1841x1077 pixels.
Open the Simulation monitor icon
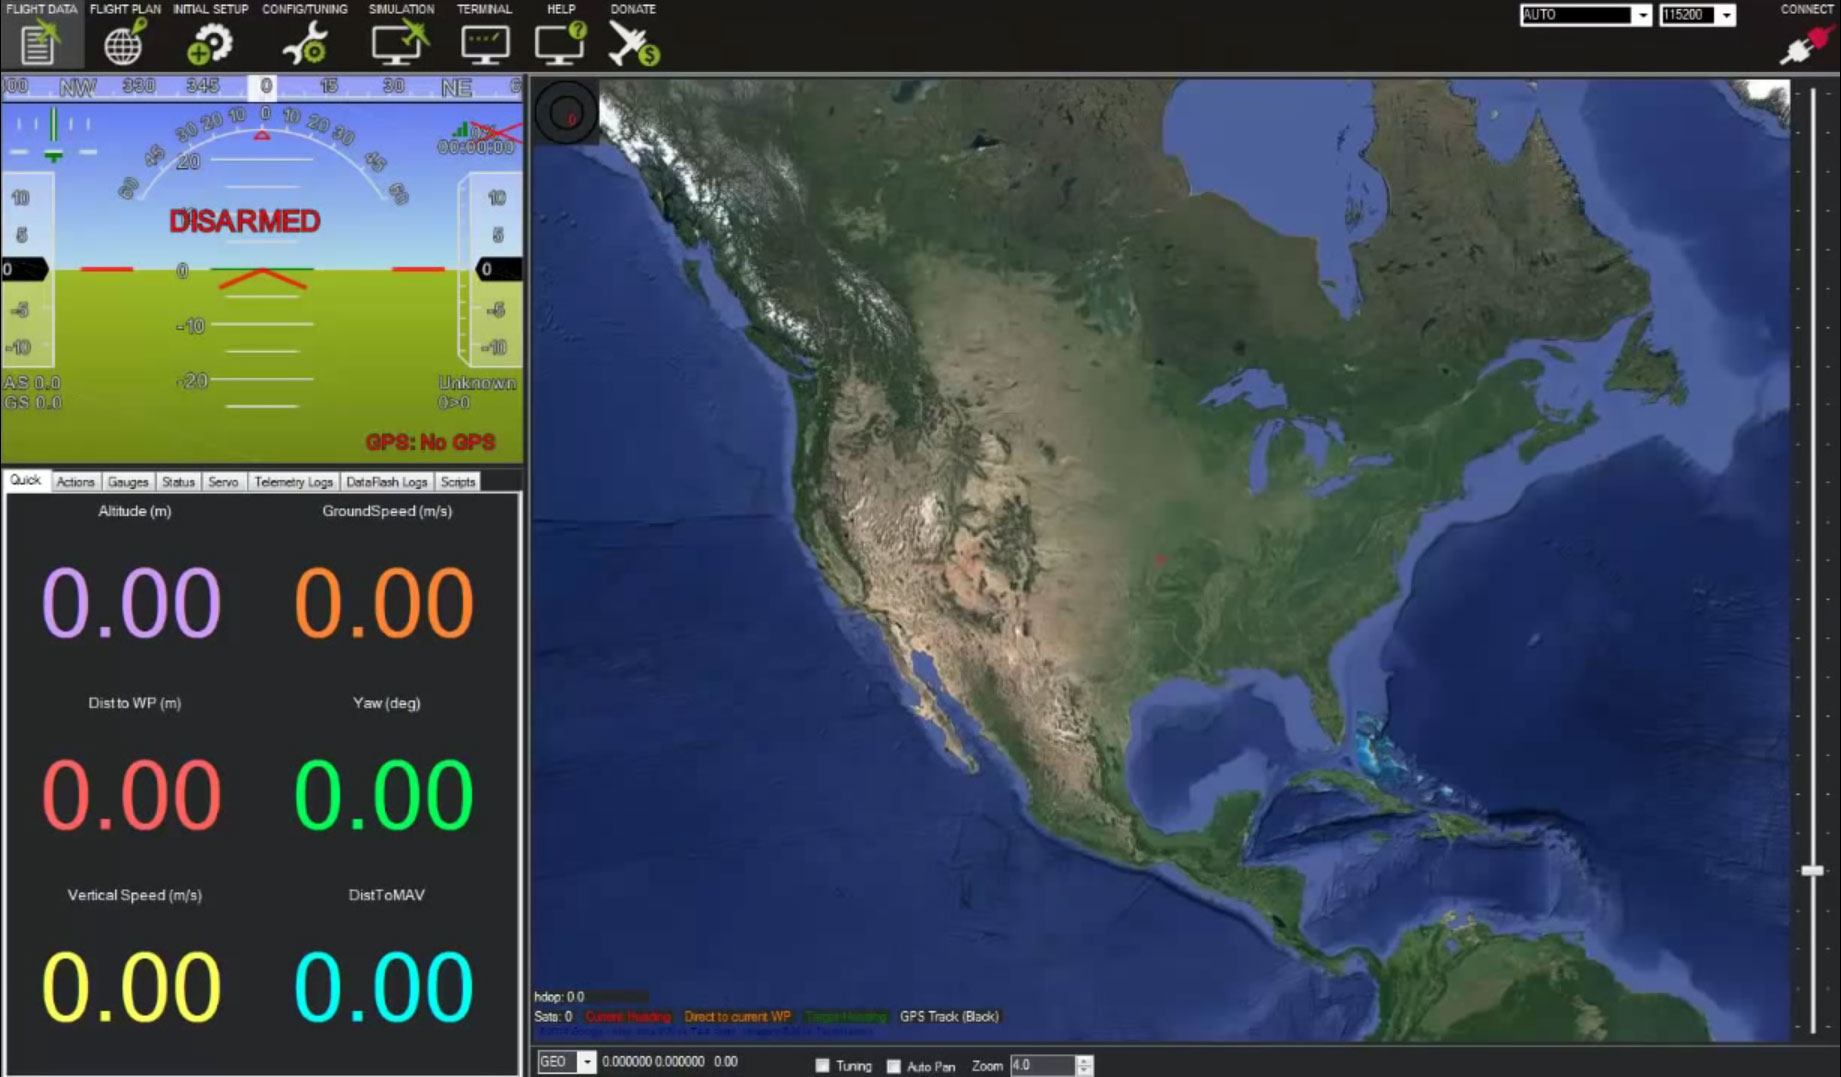[400, 43]
